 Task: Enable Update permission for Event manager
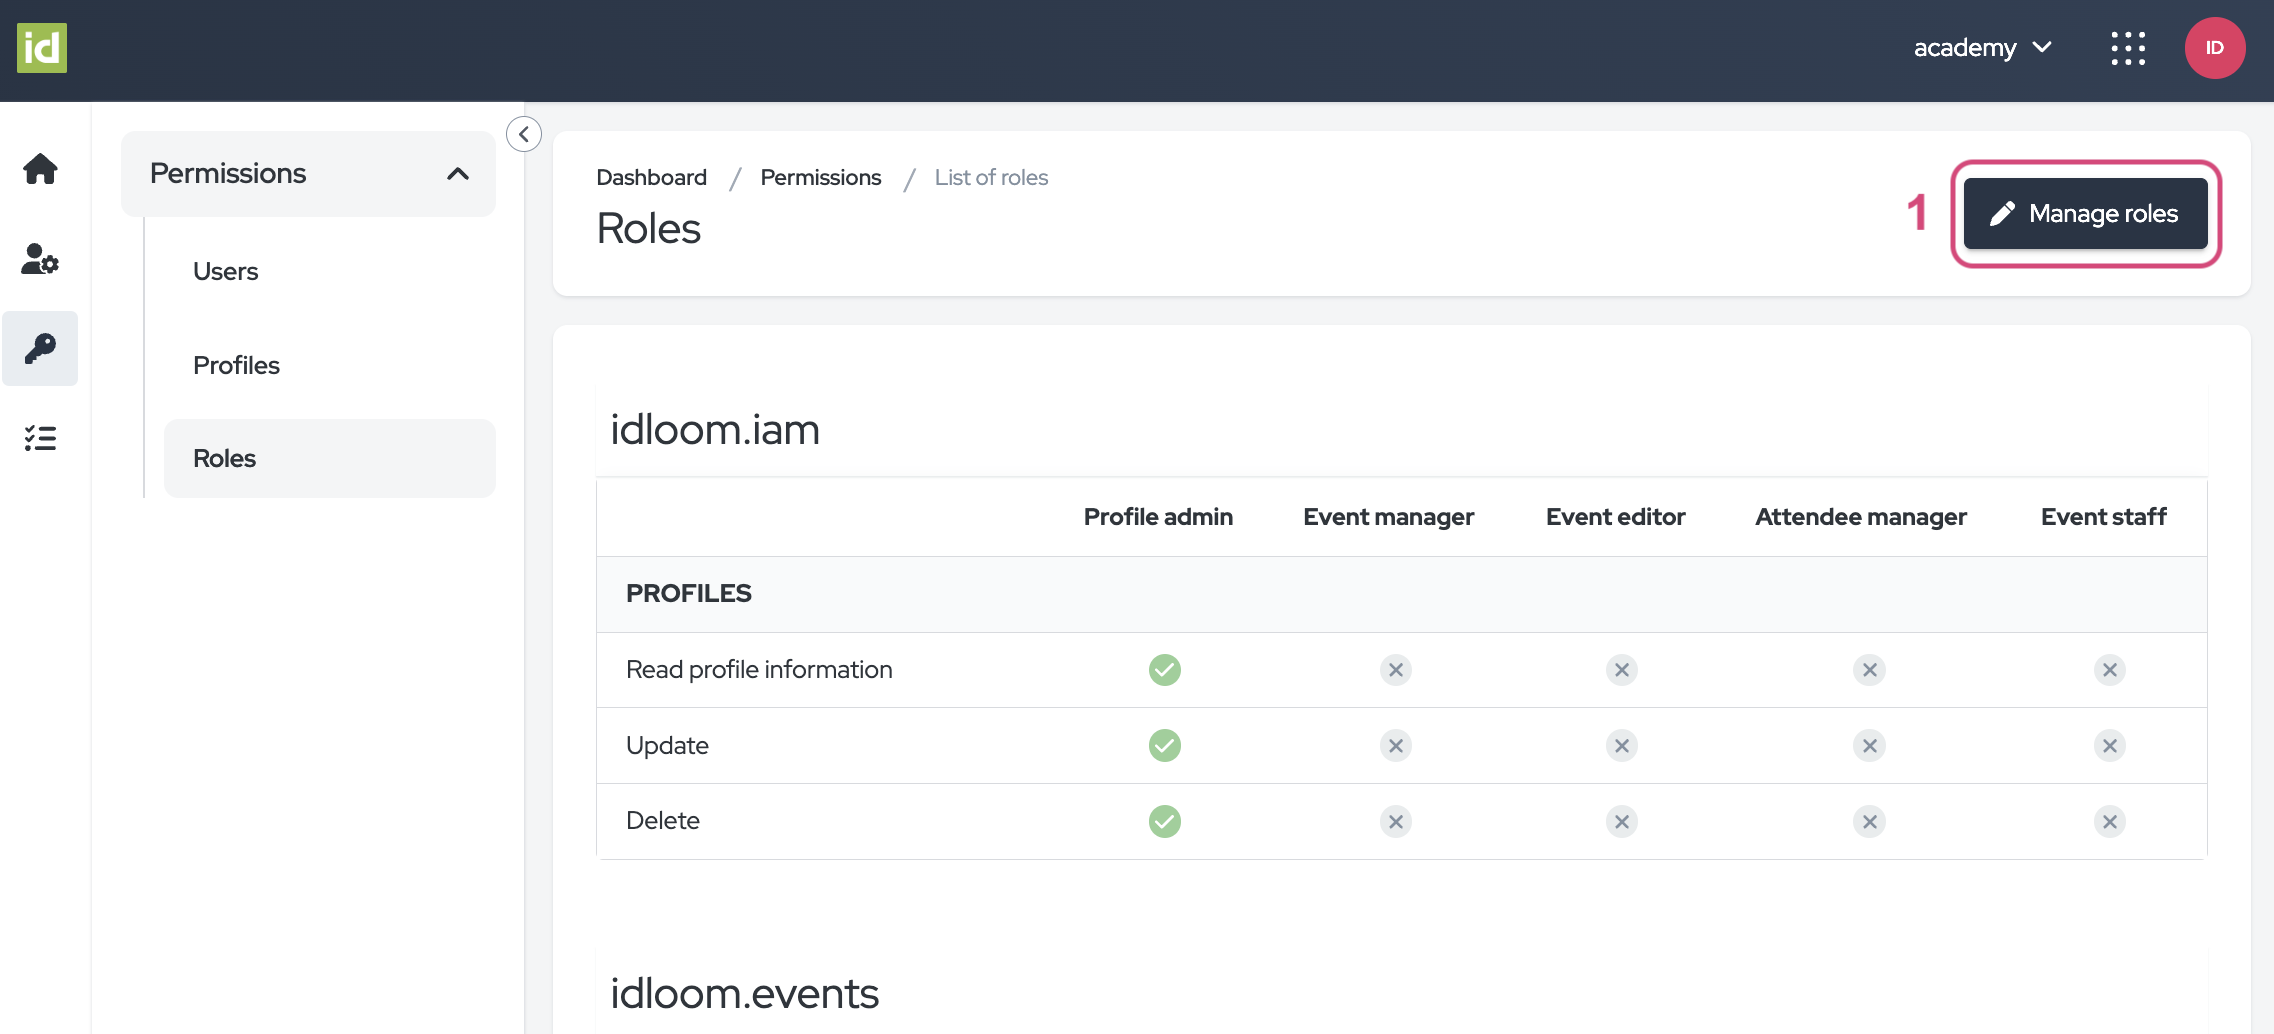(x=1395, y=745)
